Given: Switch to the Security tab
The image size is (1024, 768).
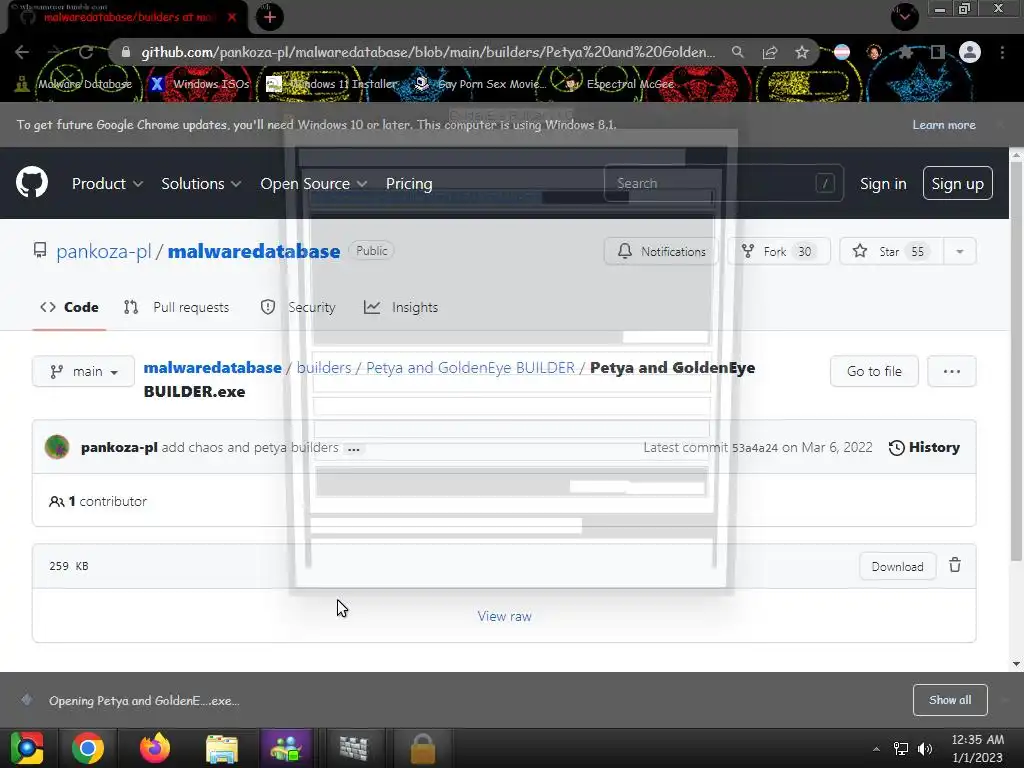Looking at the screenshot, I should [298, 308].
